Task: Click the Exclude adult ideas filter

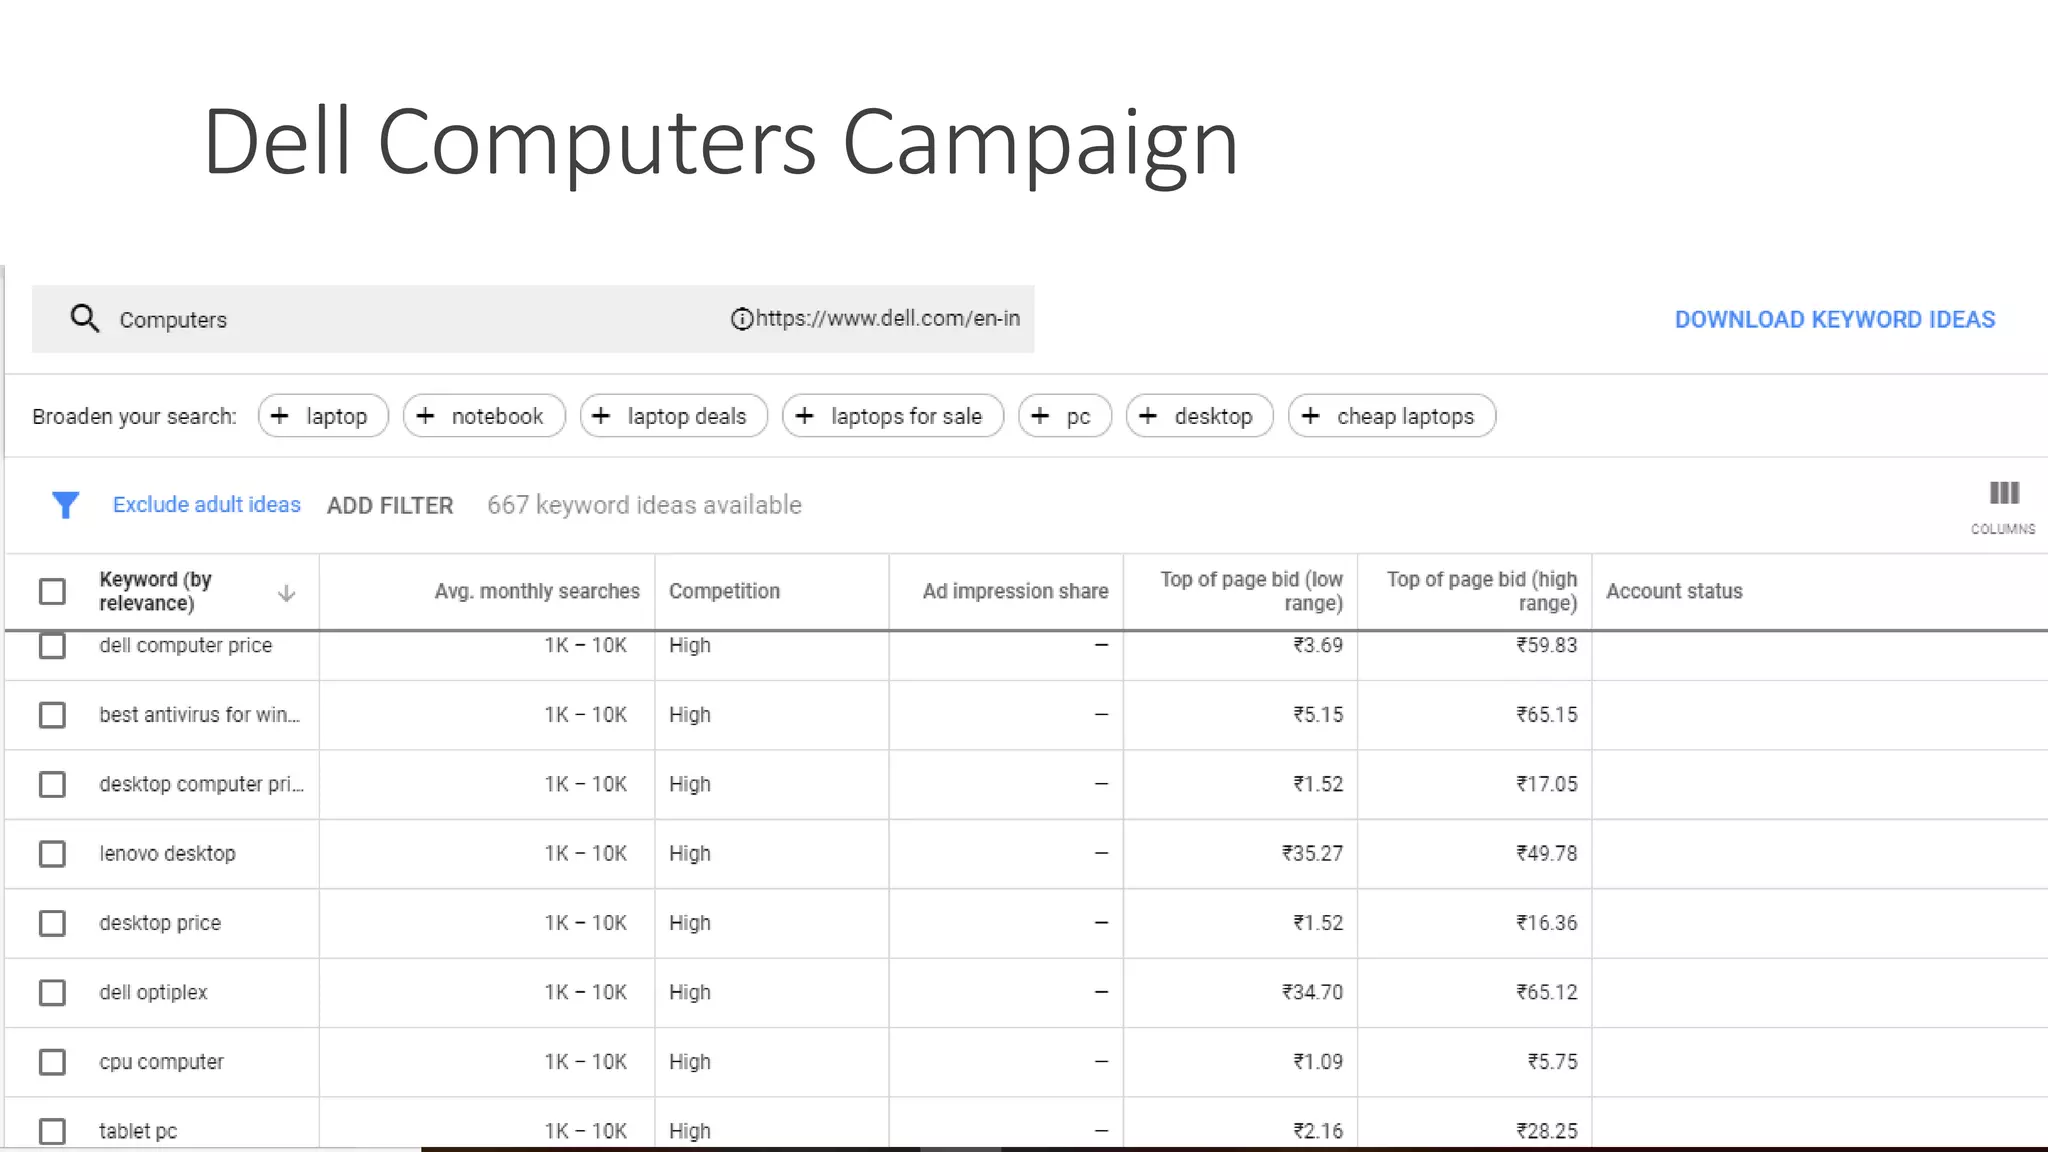Action: coord(206,505)
